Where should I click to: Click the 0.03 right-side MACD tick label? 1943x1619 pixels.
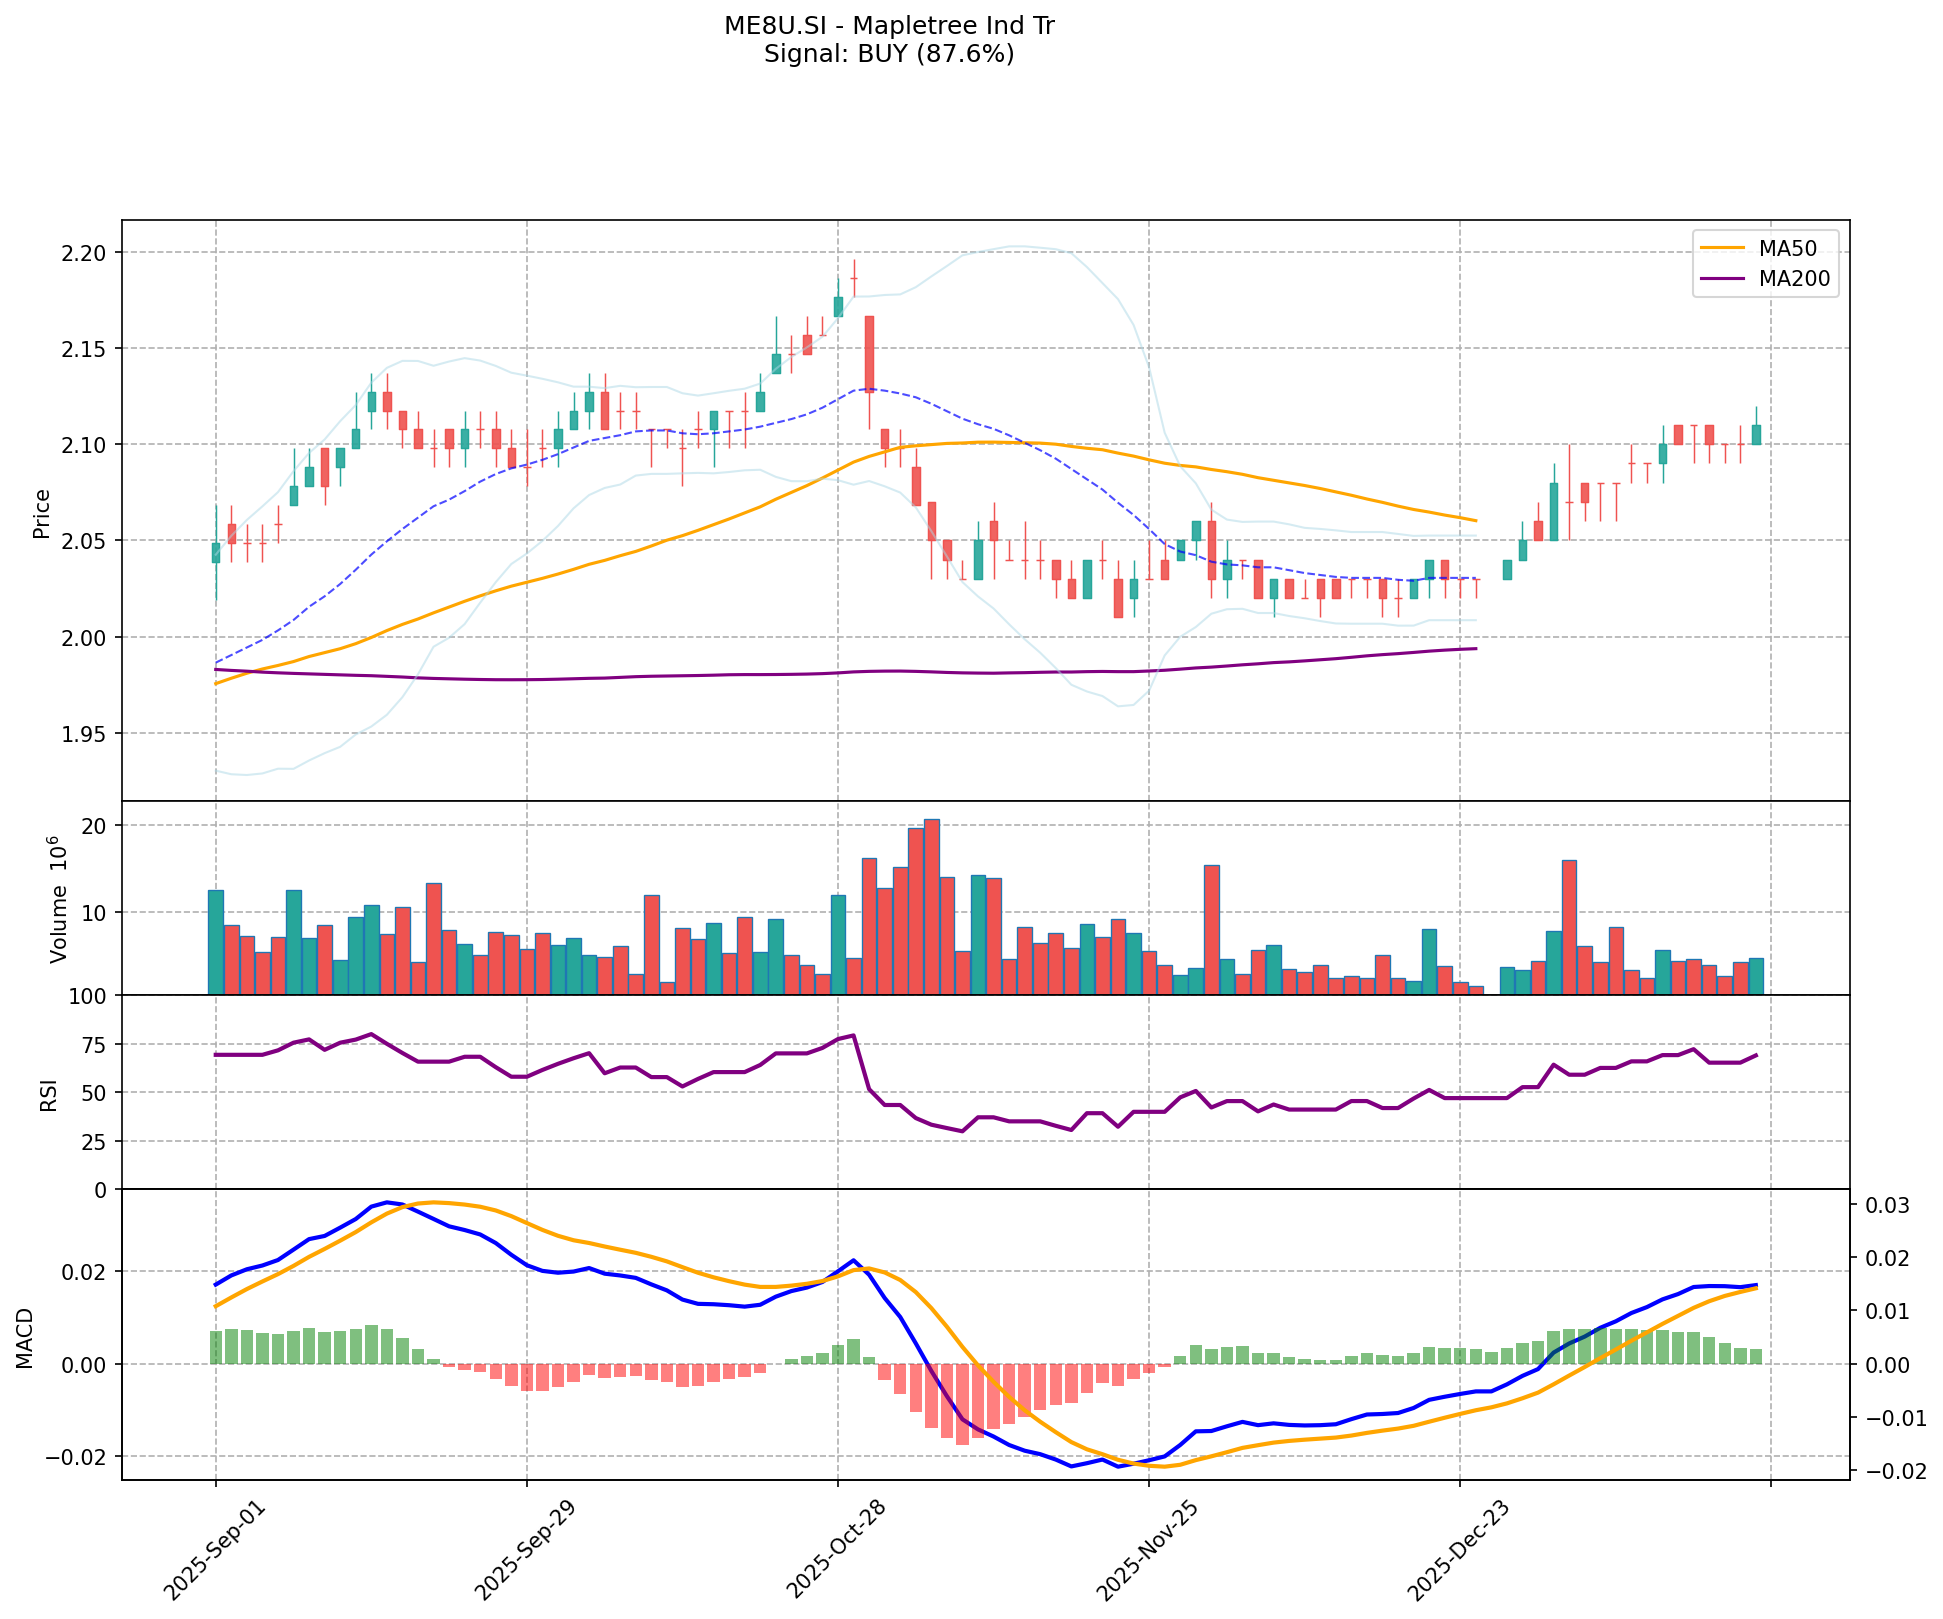tap(1888, 1206)
